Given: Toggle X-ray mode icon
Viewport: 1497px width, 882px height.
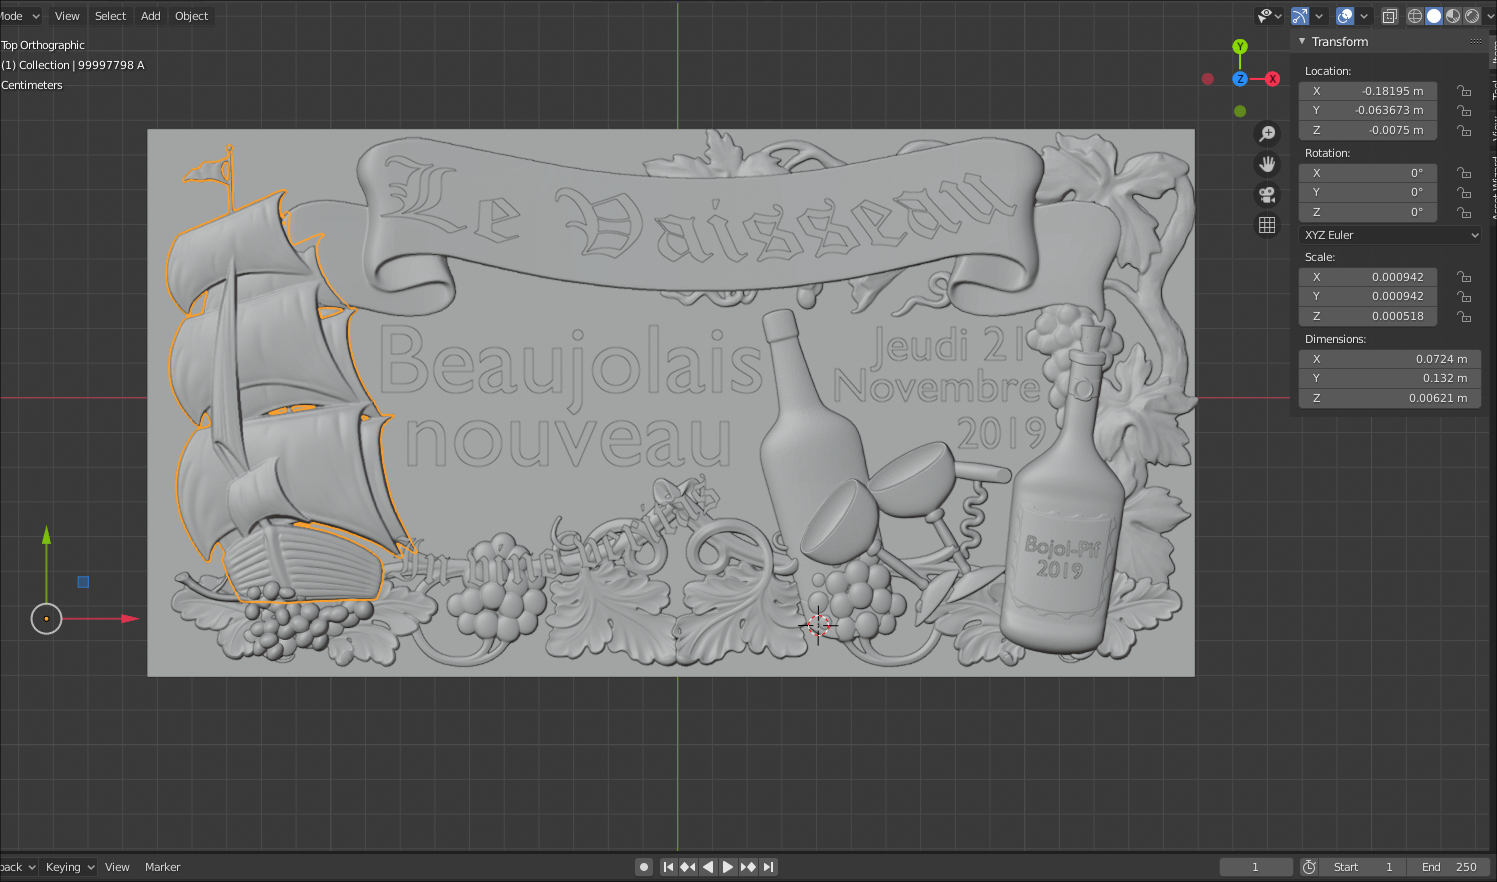Looking at the screenshot, I should [1390, 16].
